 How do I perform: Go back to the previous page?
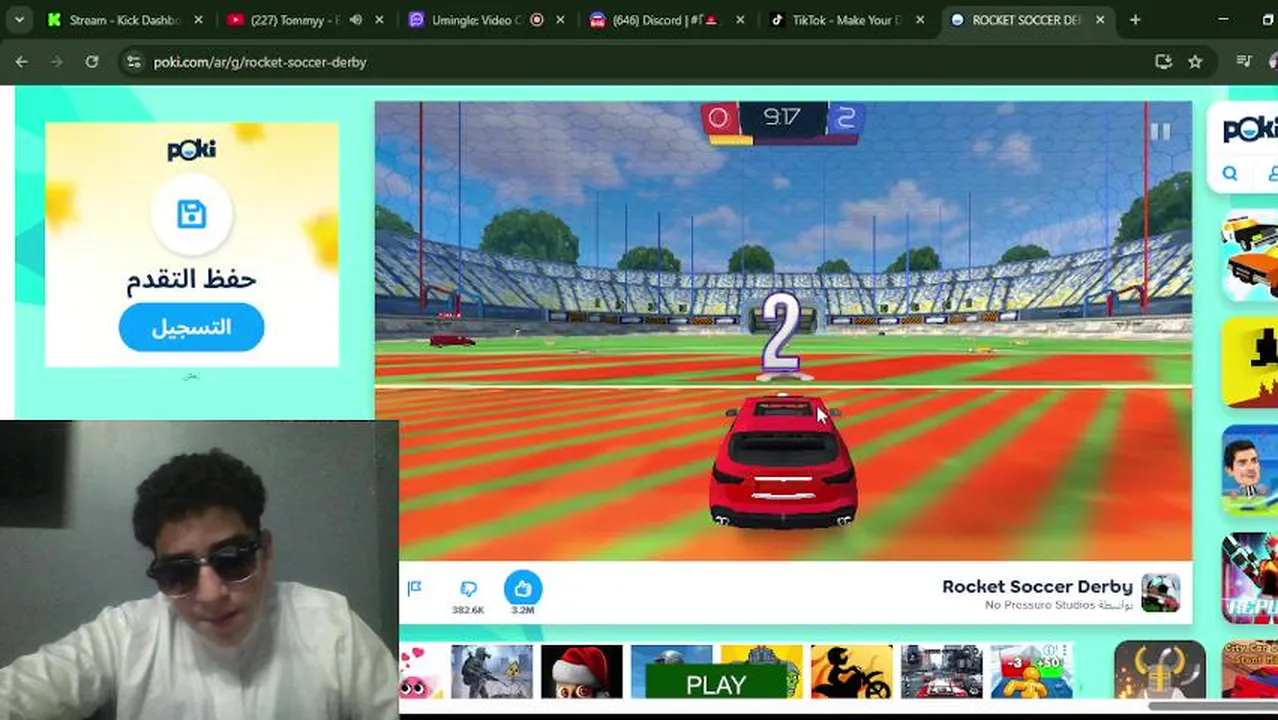[x=22, y=62]
